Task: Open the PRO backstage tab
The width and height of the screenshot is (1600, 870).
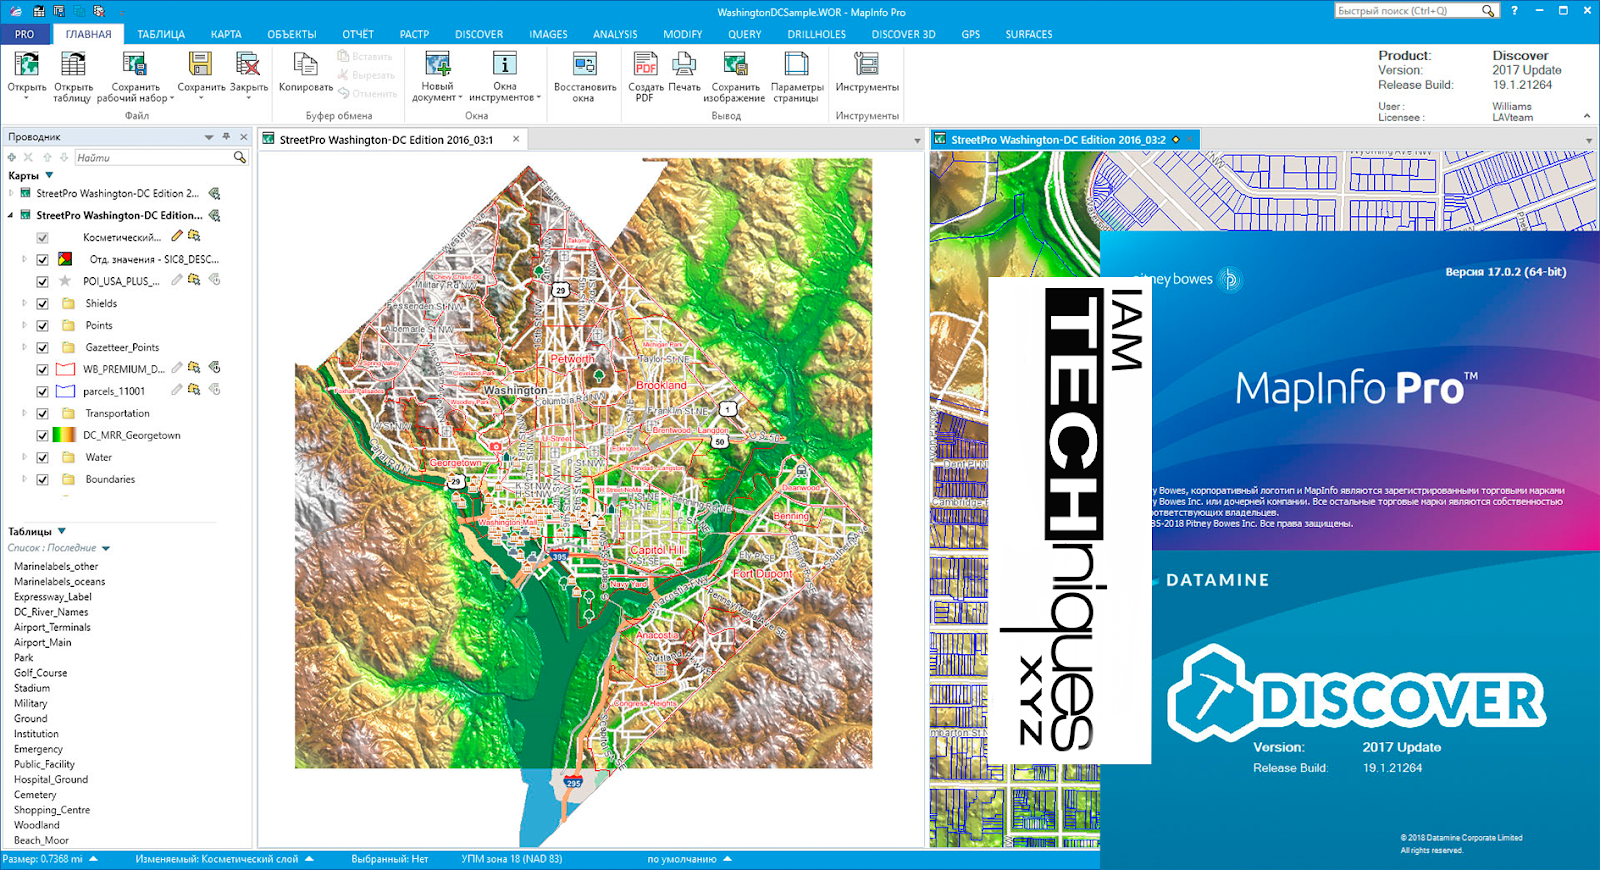Action: tap(25, 34)
